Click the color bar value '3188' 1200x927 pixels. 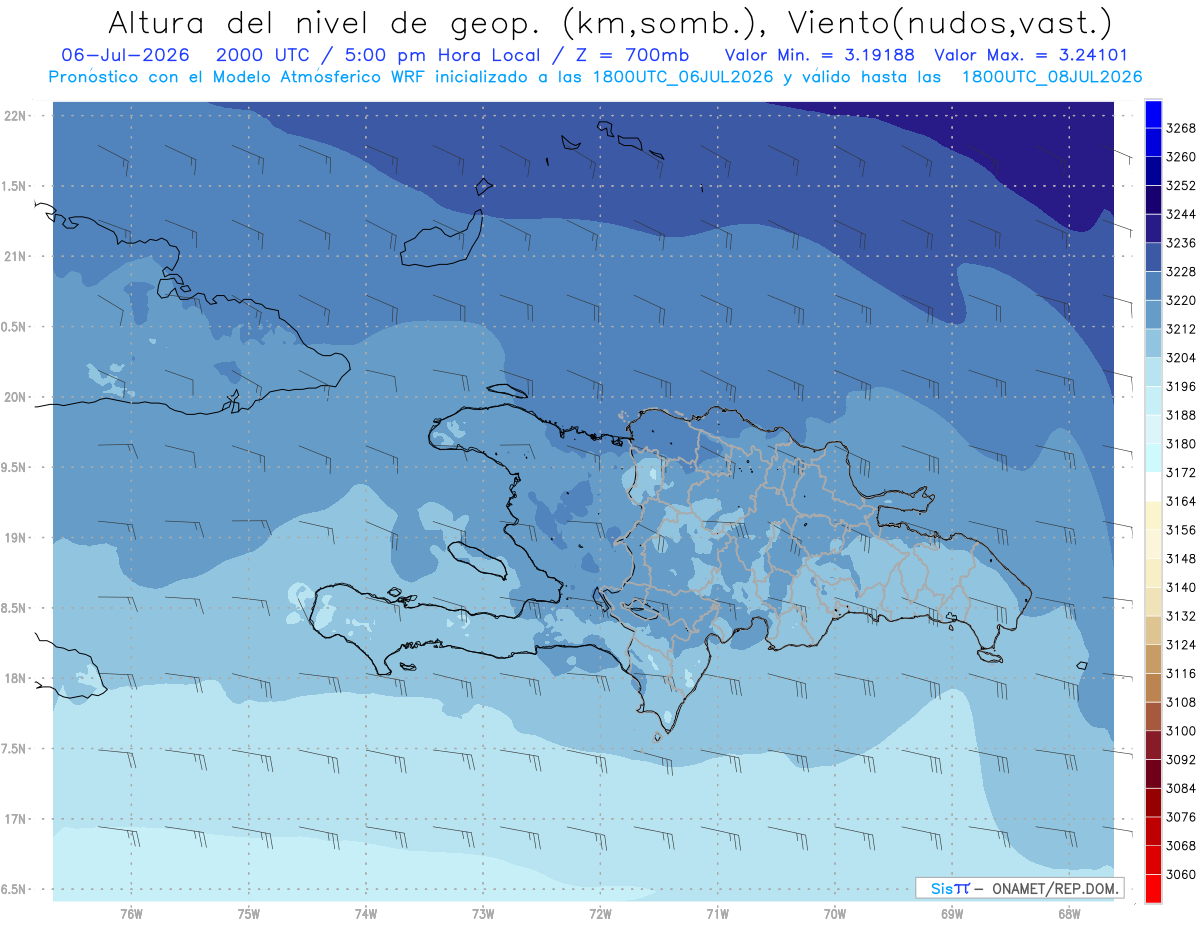pos(1181,415)
